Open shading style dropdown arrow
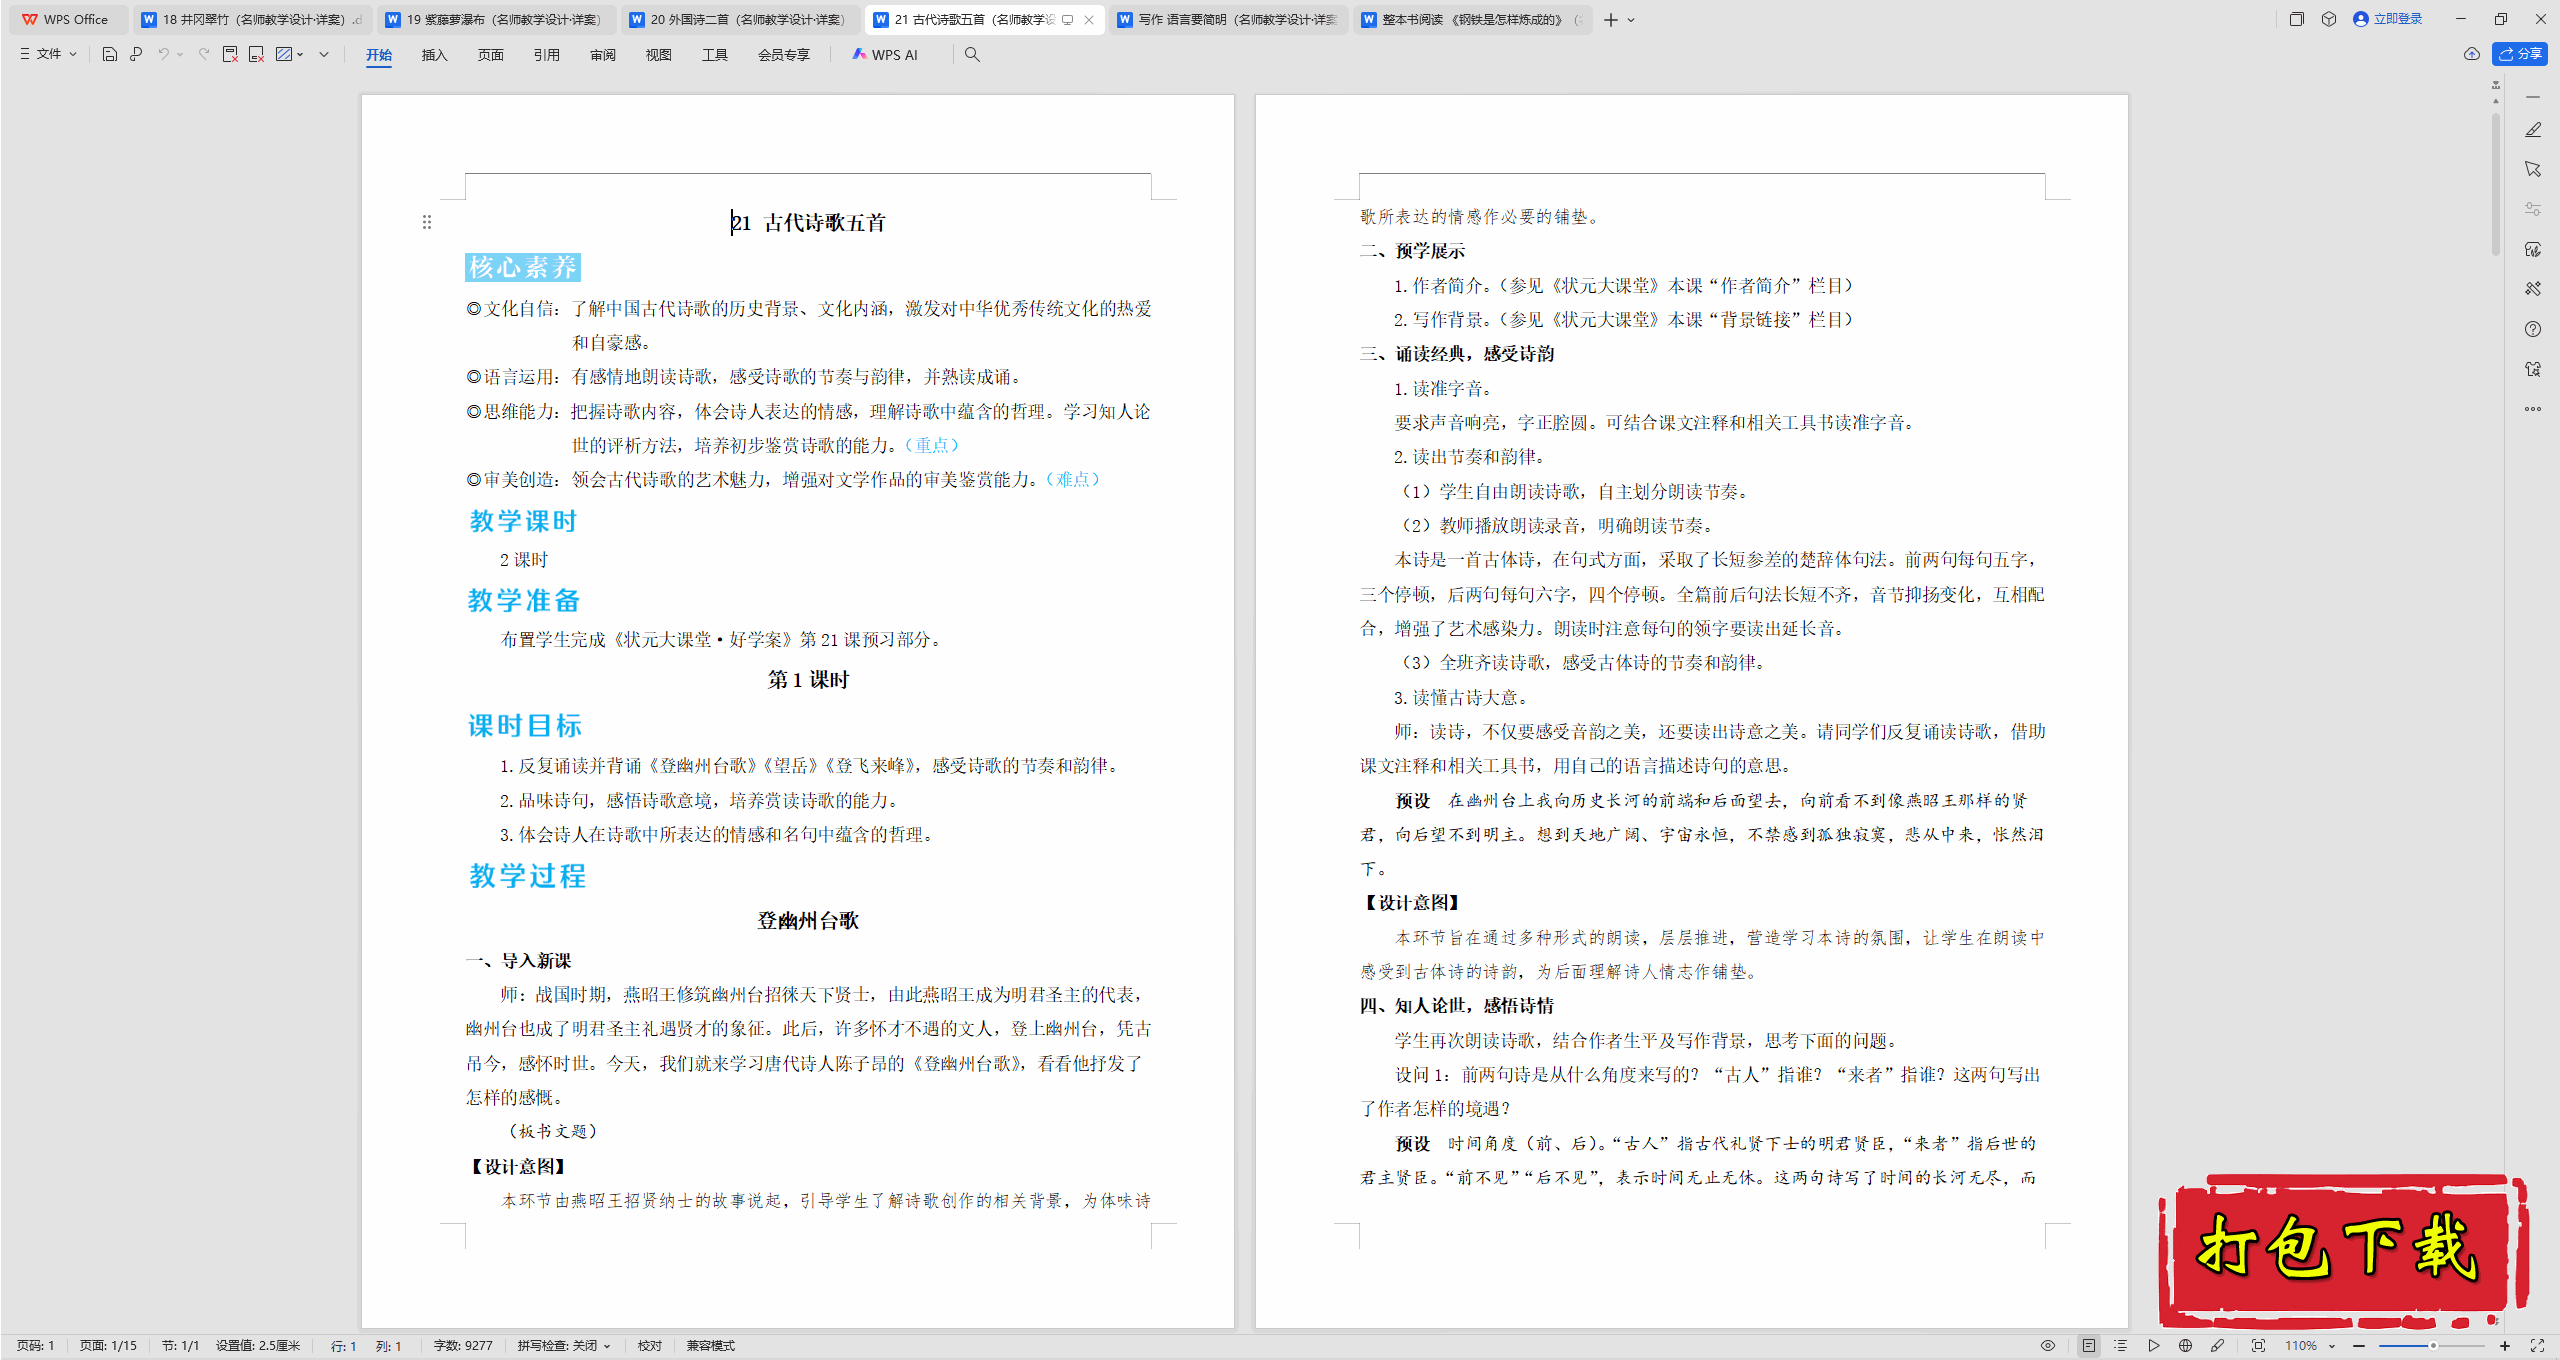 click(x=300, y=54)
